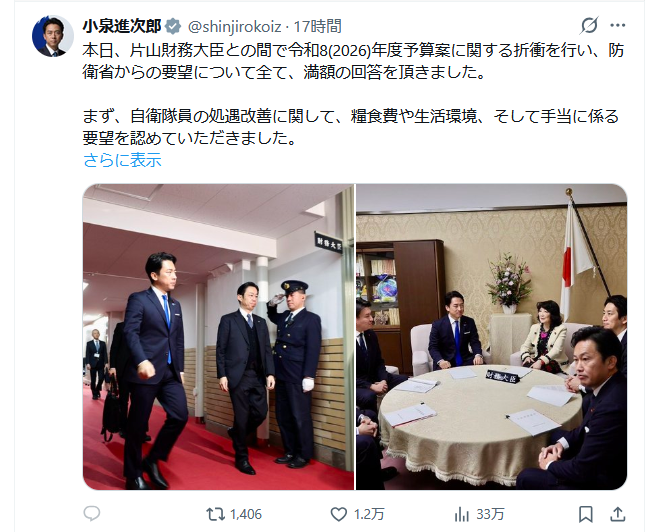Expand post with さらに表示
Image resolution: width=664 pixels, height=532 pixels.
click(x=122, y=160)
